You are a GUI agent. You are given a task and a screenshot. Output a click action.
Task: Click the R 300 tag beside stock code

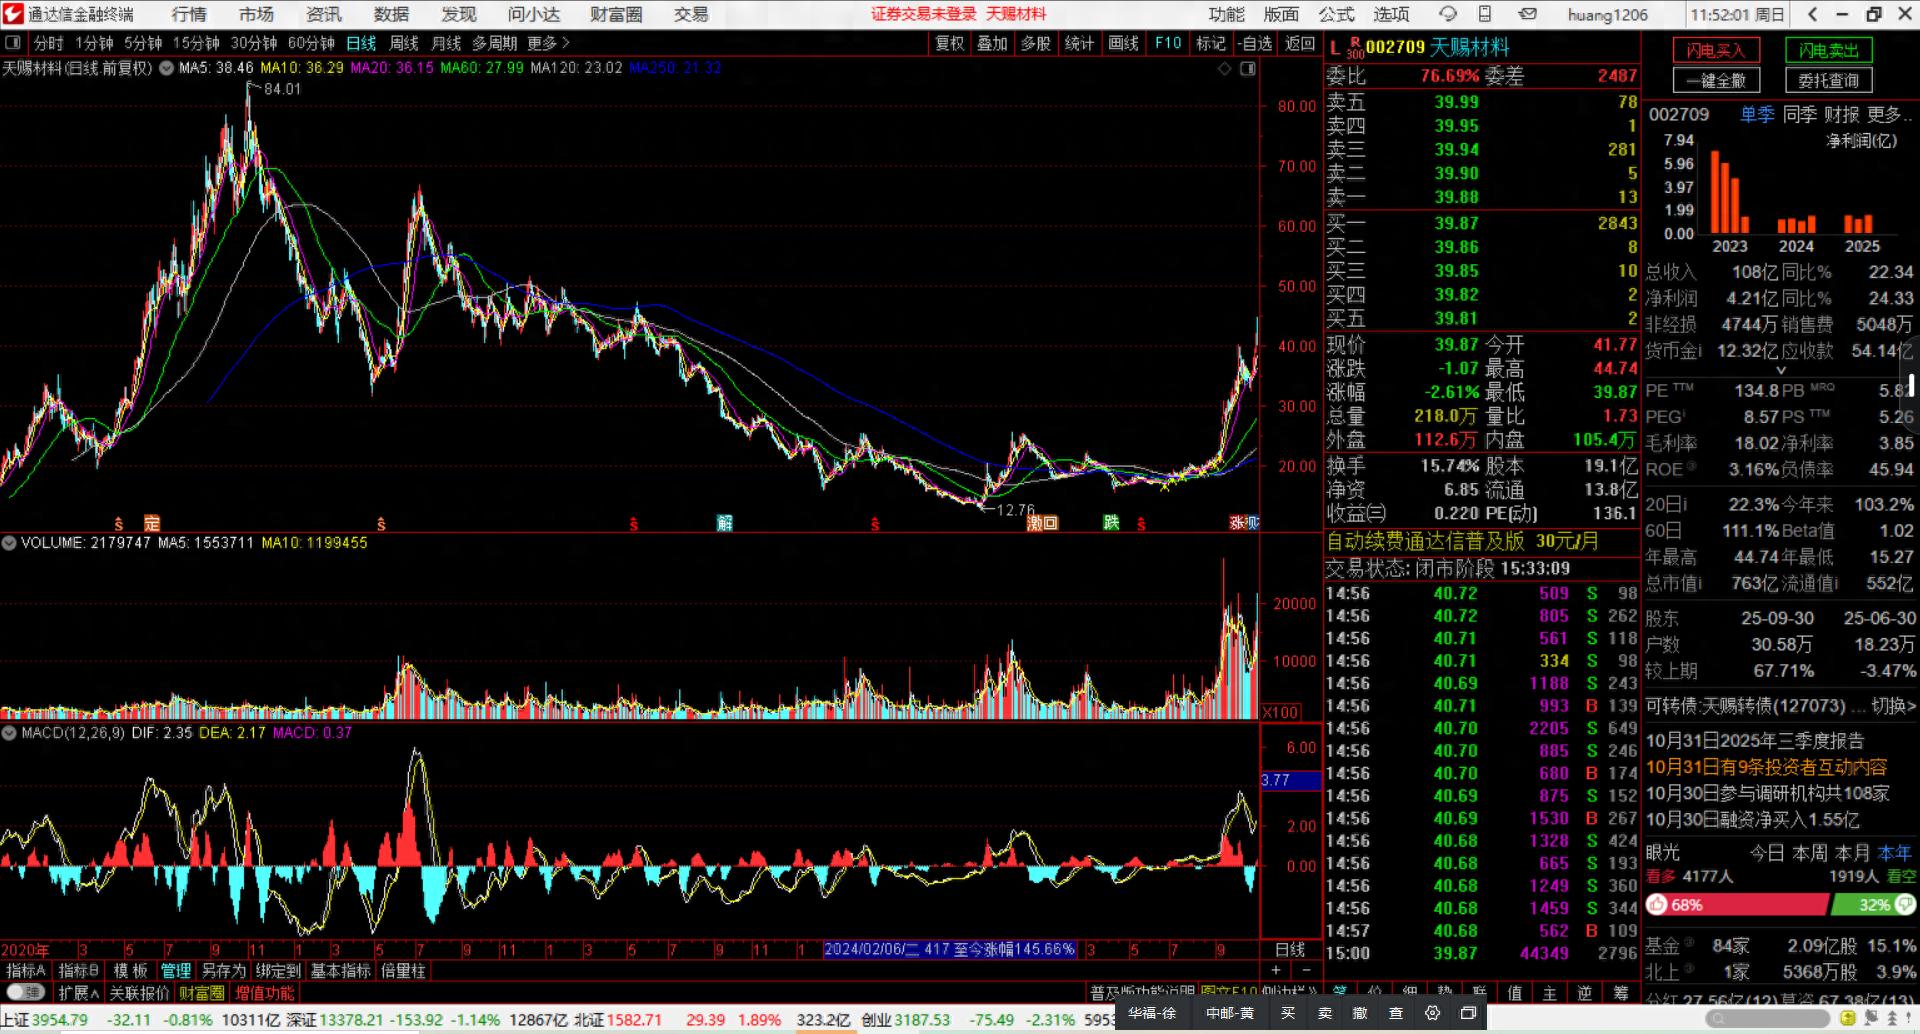(x=1355, y=47)
